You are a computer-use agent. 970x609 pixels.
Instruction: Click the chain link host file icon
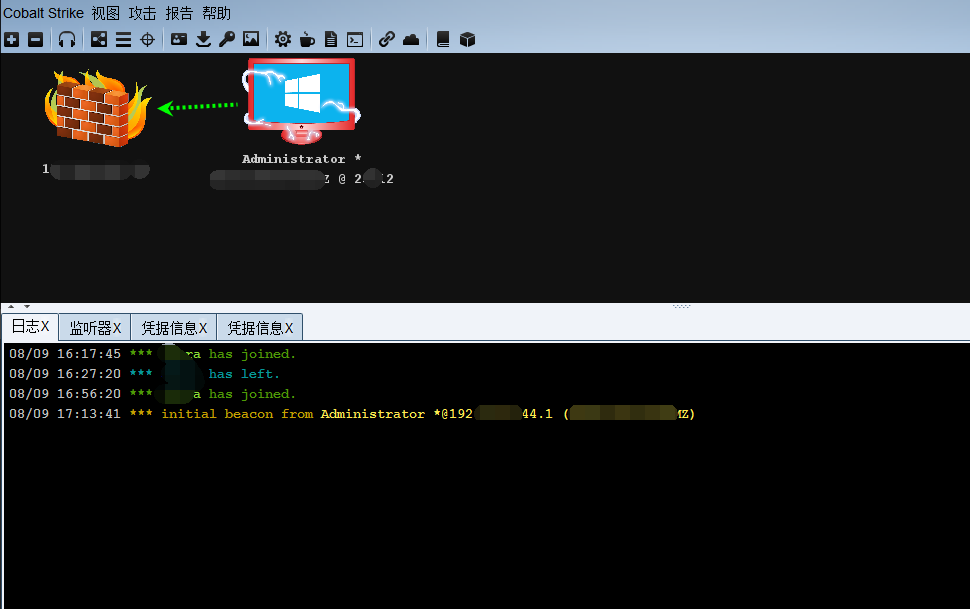pyautogui.click(x=387, y=40)
